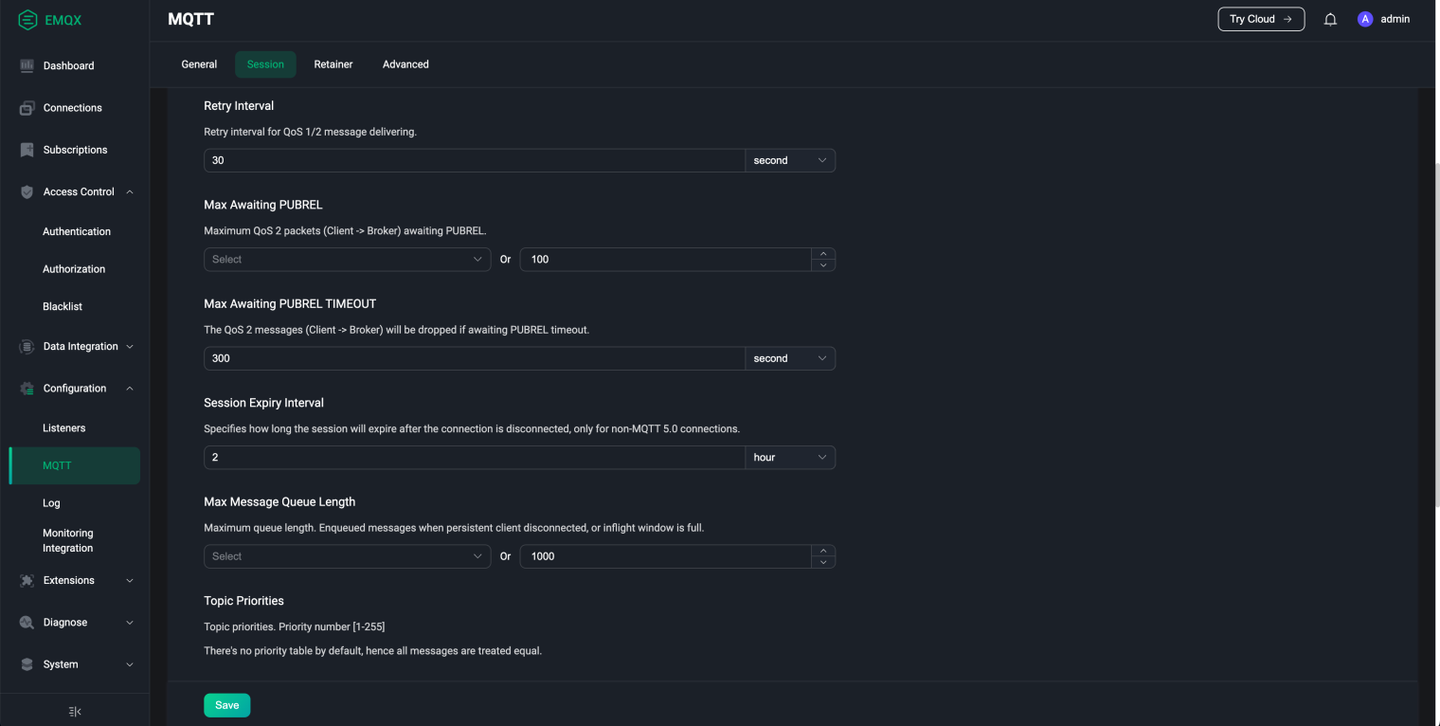1440x726 pixels.
Task: Collapse the Access Control section
Action: tap(129, 192)
